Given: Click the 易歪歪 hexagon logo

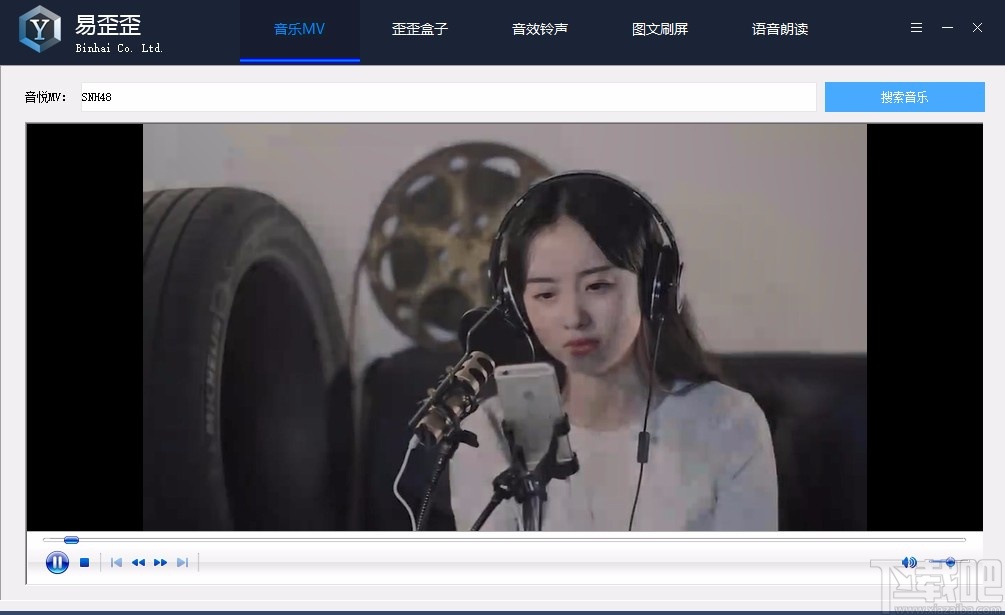Looking at the screenshot, I should [x=38, y=28].
